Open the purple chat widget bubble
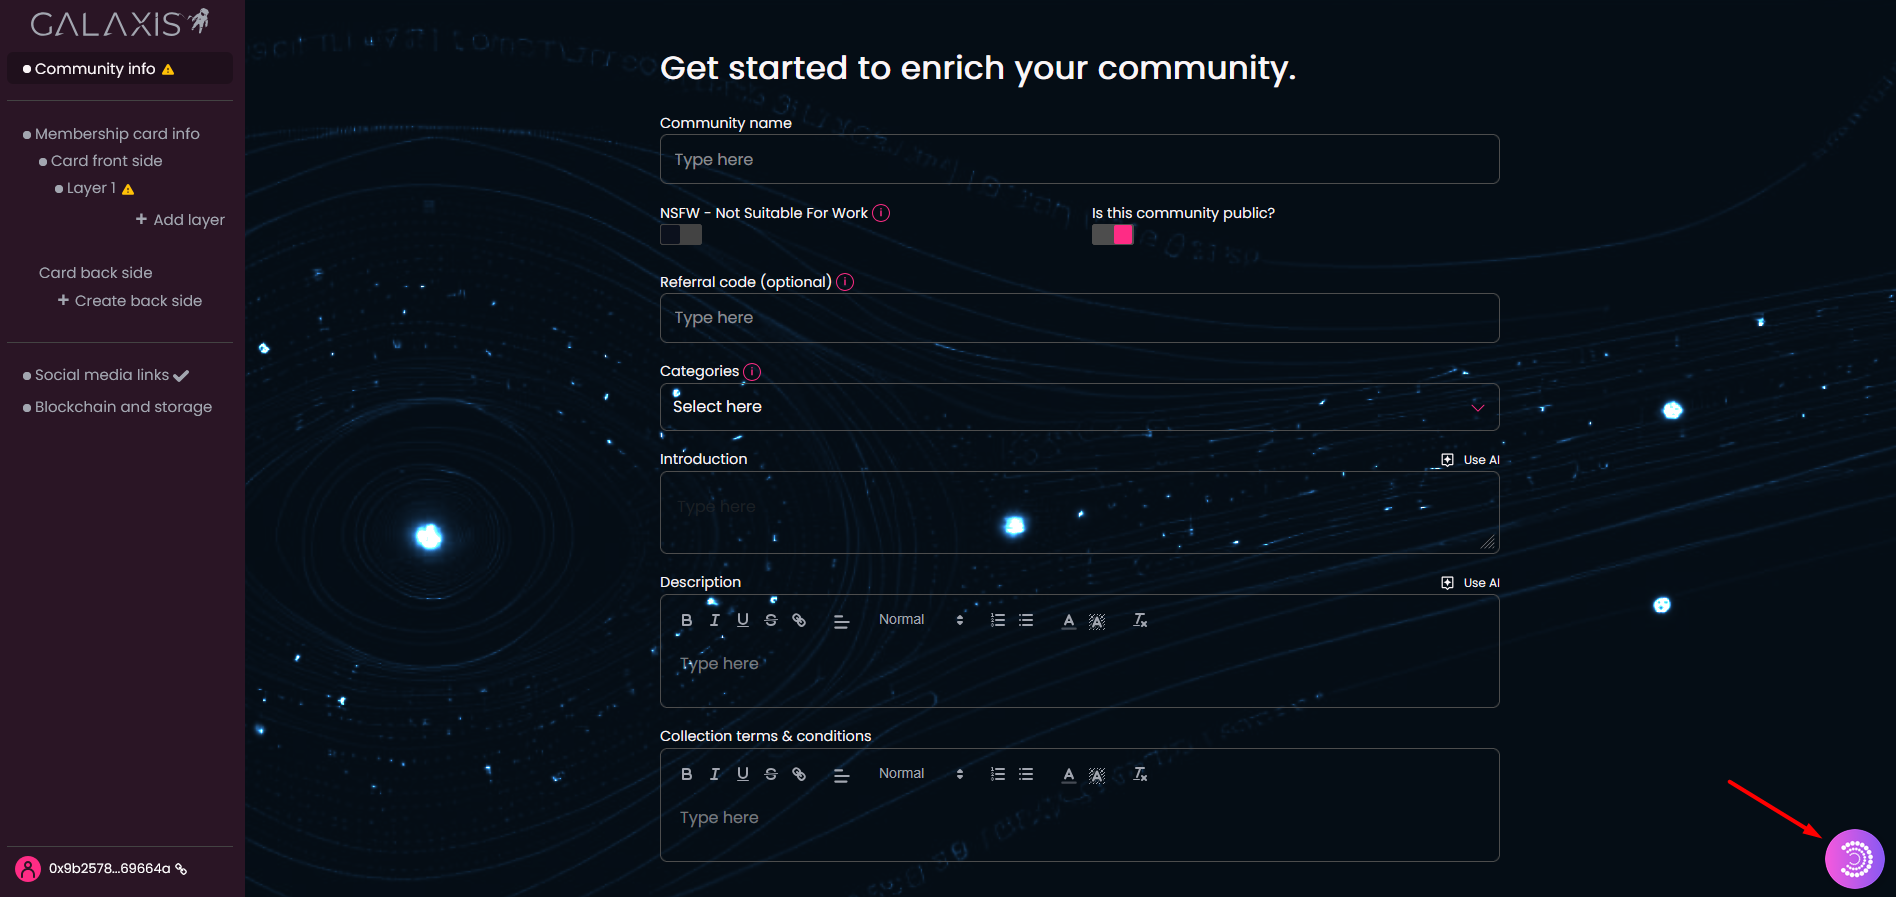Screen dimensions: 1896x897 coord(1854,858)
